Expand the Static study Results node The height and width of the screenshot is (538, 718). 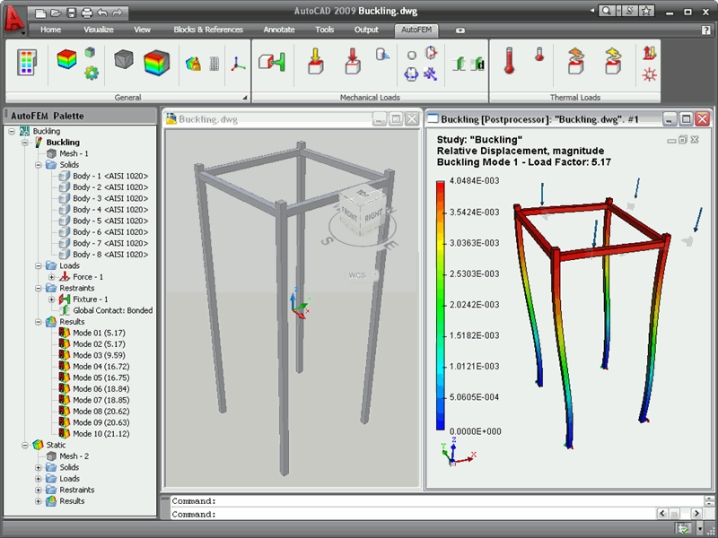coord(38,501)
